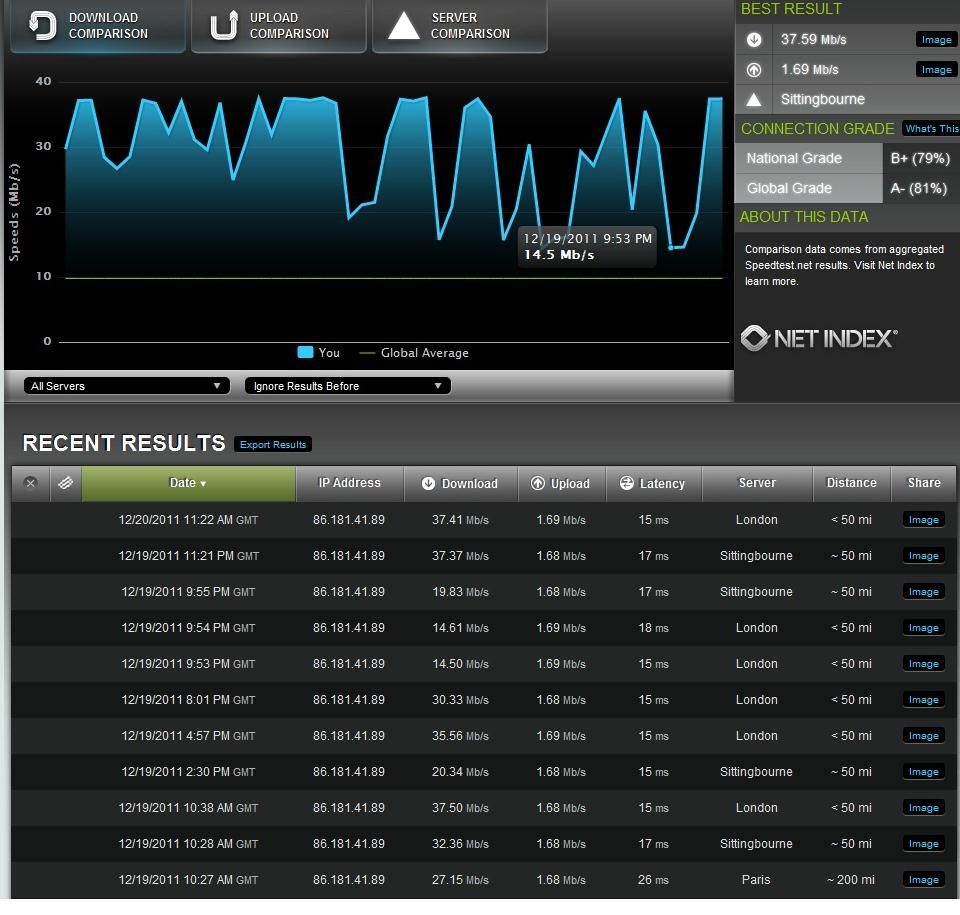Screen dimensions: 960x915
Task: Click the eraser column header icon
Action: pyautogui.click(x=66, y=483)
